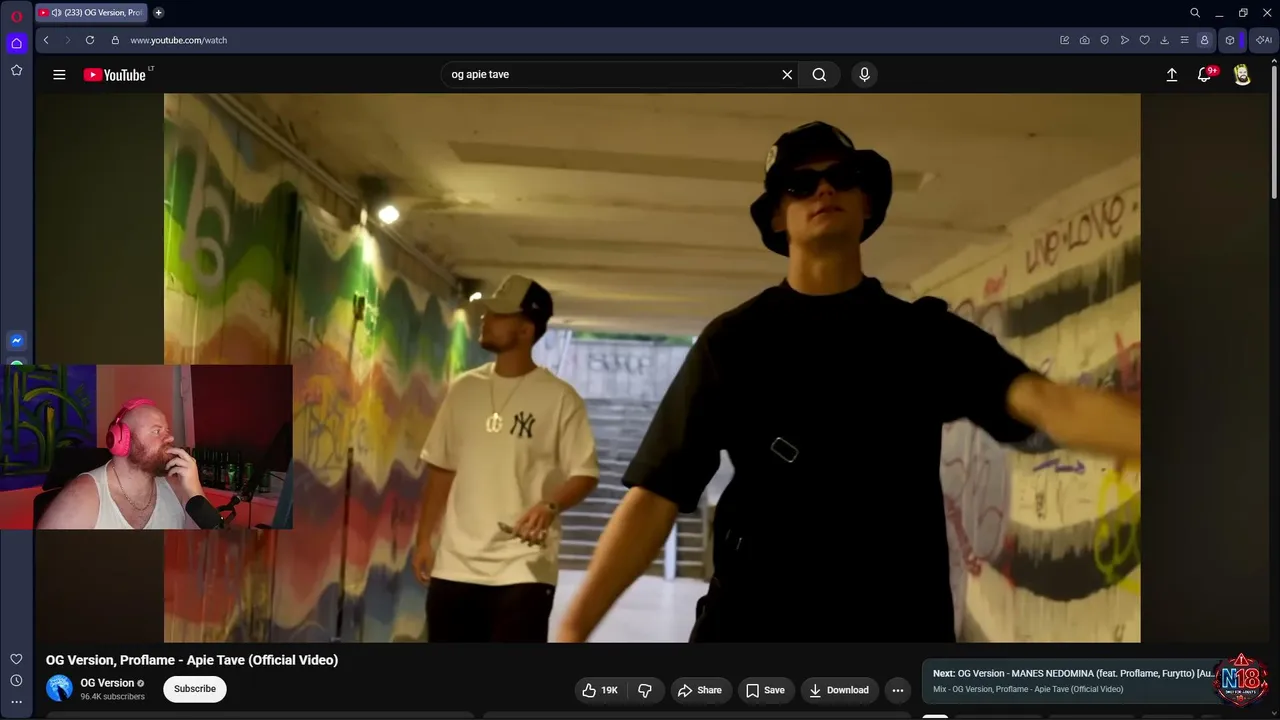Mute the tab using its speaker icon
The width and height of the screenshot is (1280, 720).
pos(56,13)
